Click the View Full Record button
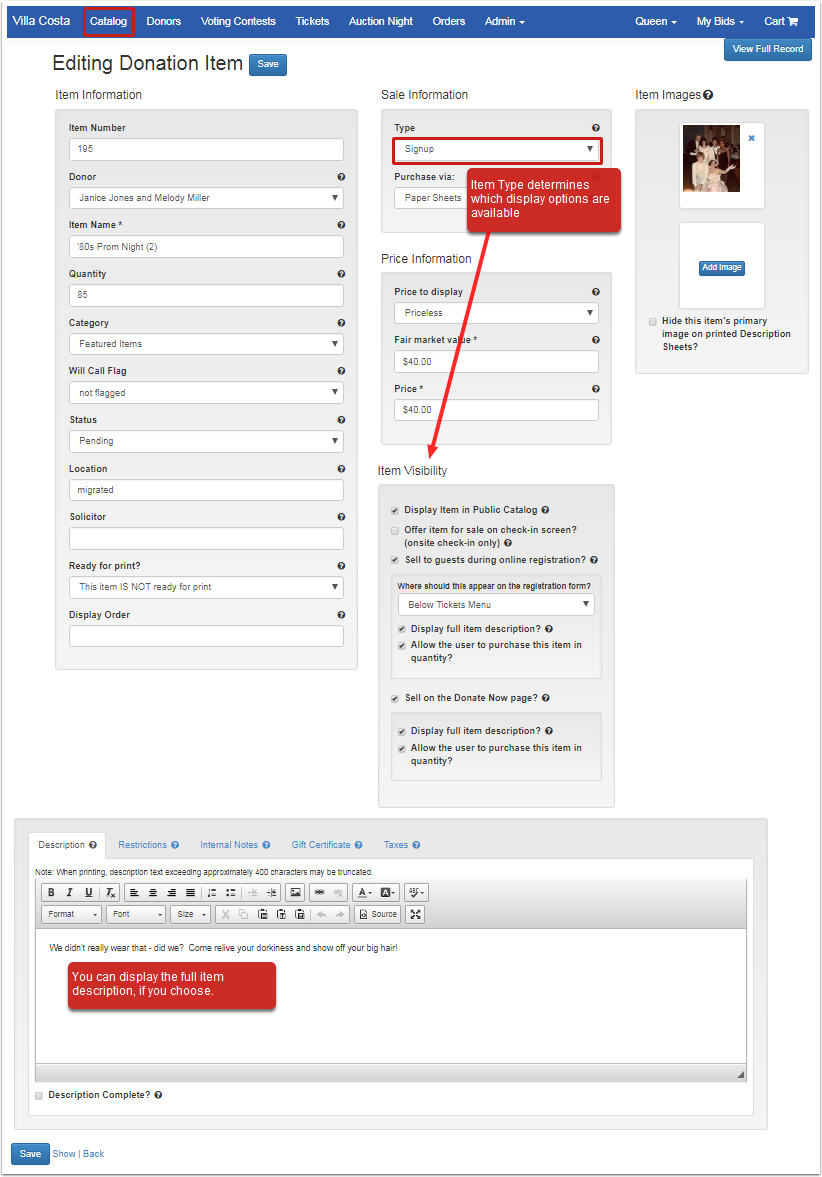 pos(767,50)
